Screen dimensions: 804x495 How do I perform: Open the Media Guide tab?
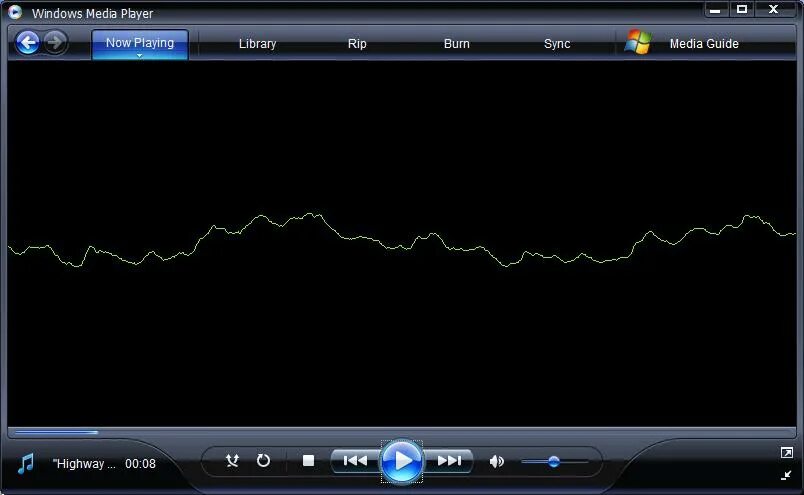[704, 44]
